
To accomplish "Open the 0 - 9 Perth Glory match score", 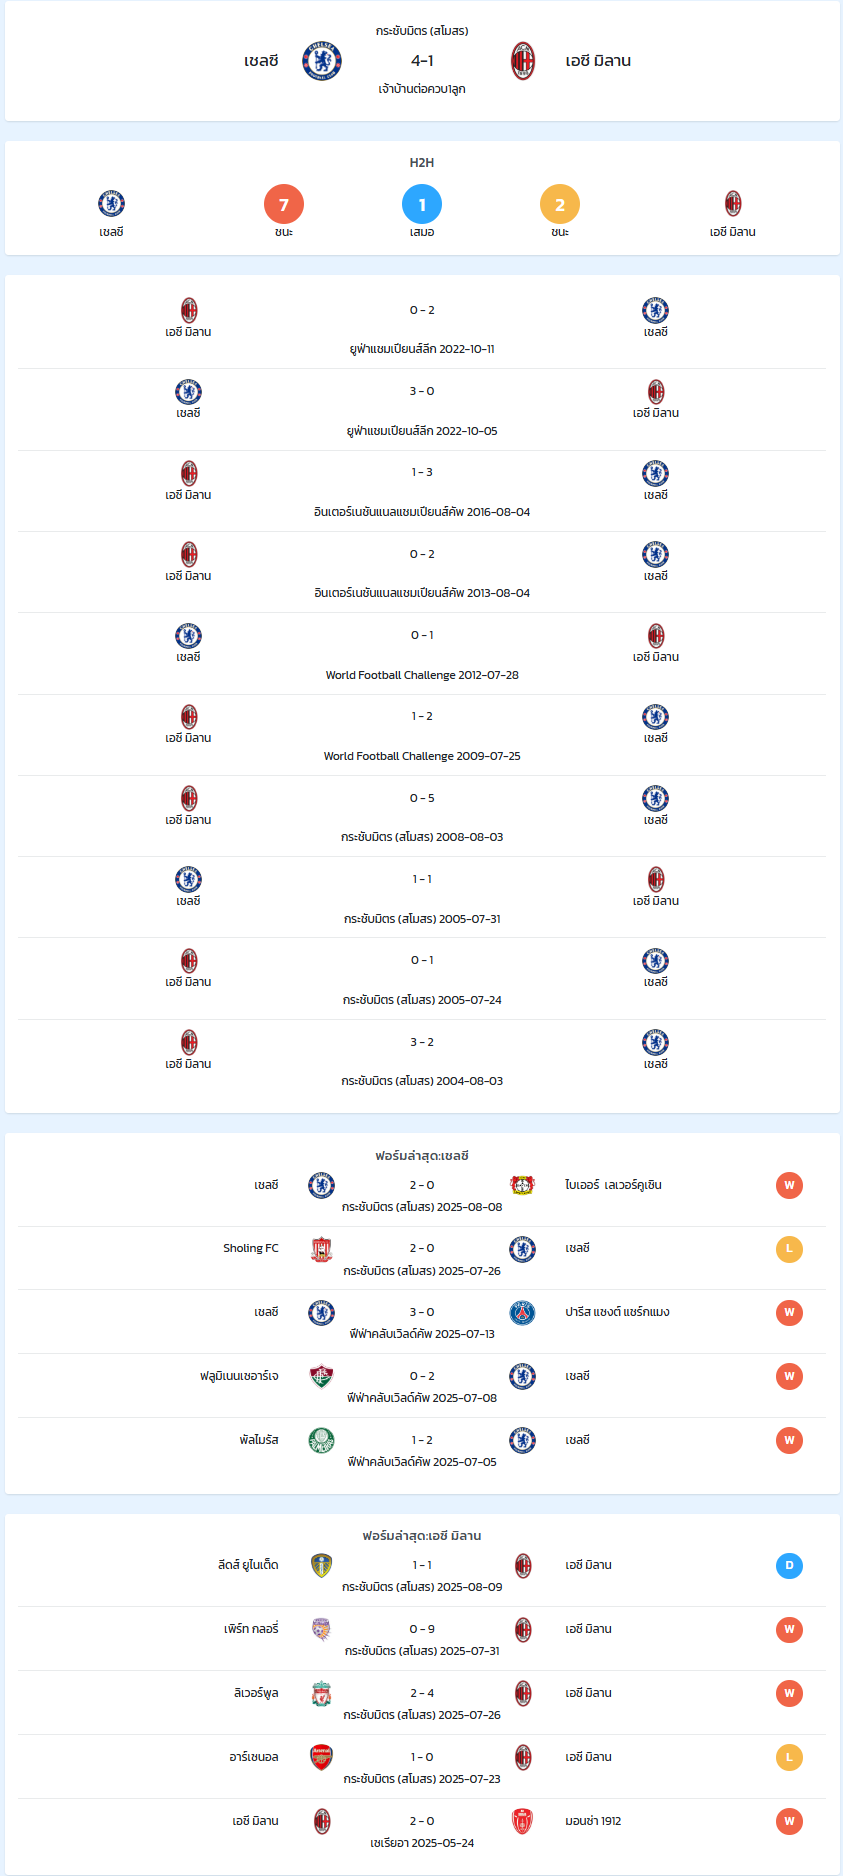I will point(422,1629).
